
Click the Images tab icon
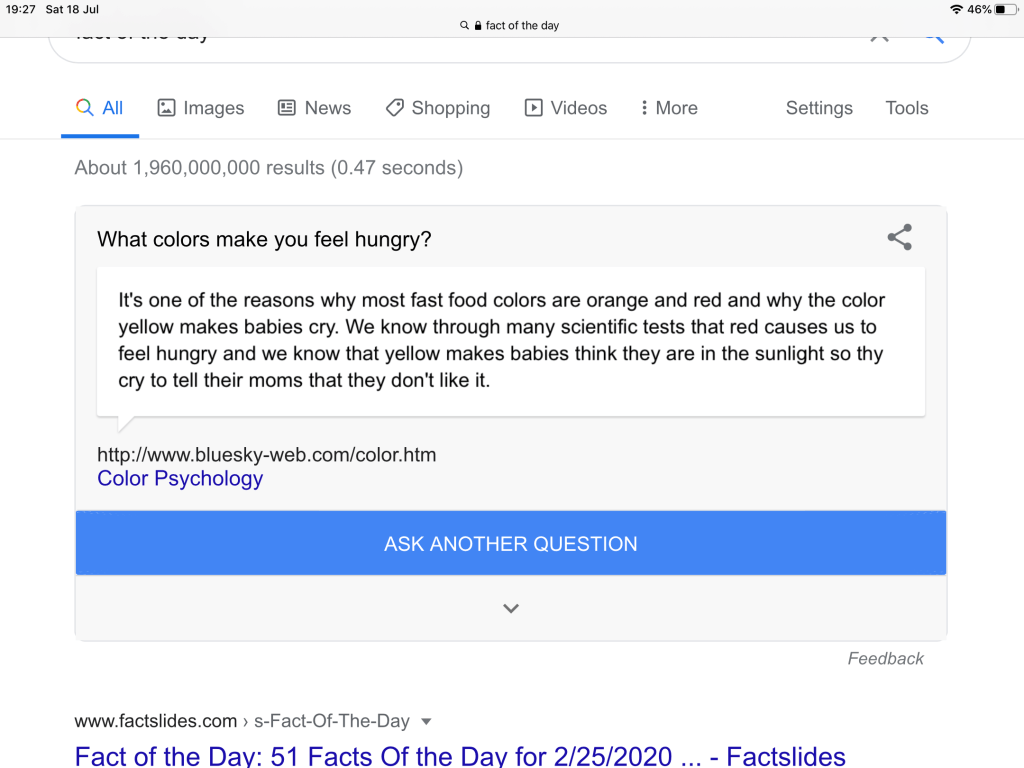167,108
